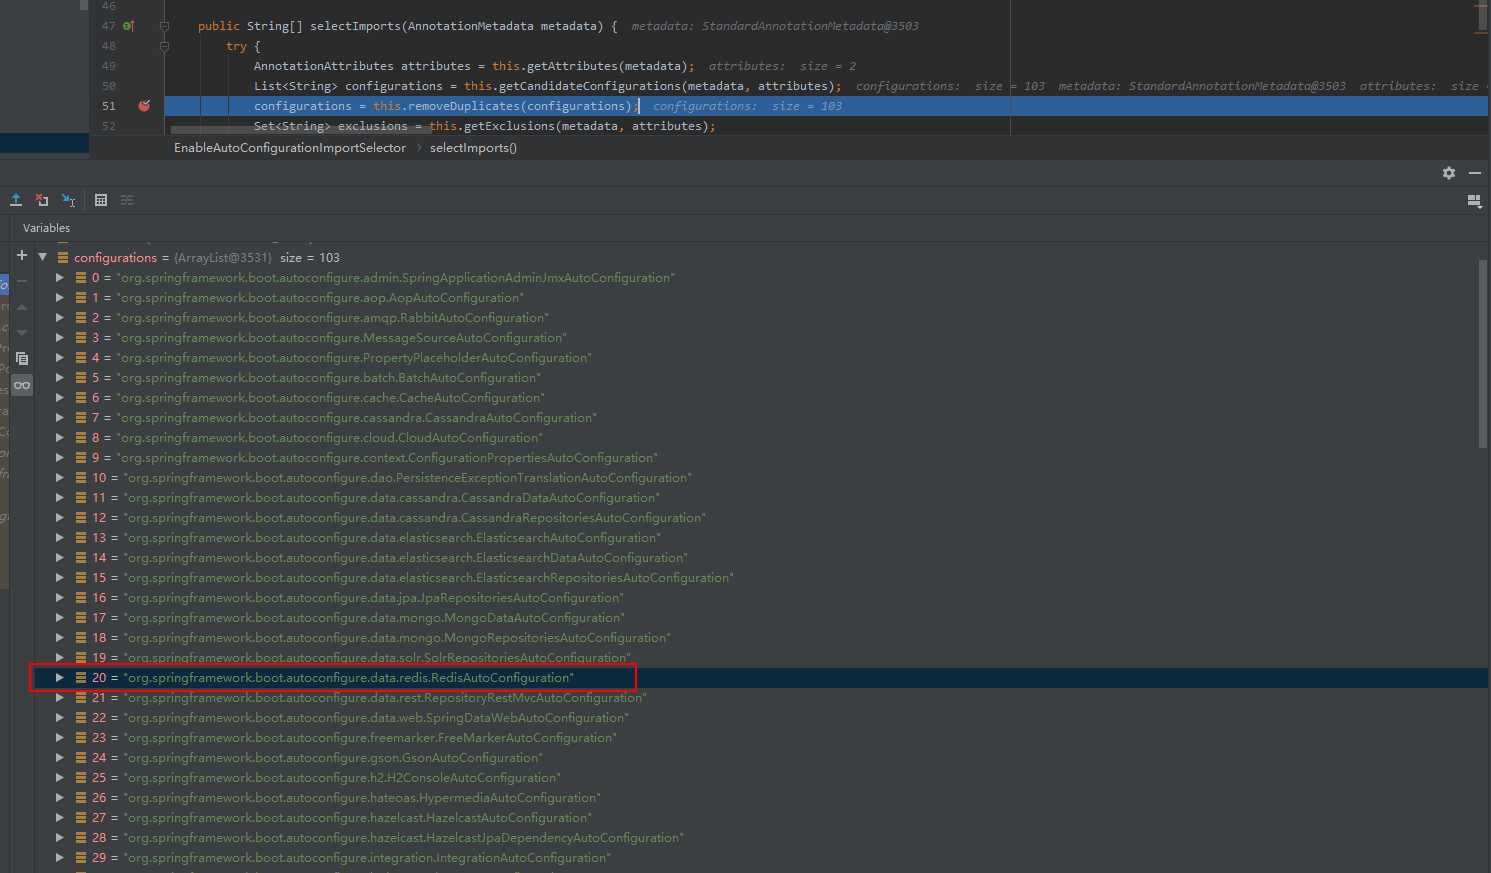The height and width of the screenshot is (873, 1491).
Task: Click line number 50 in gutter
Action: (x=109, y=86)
